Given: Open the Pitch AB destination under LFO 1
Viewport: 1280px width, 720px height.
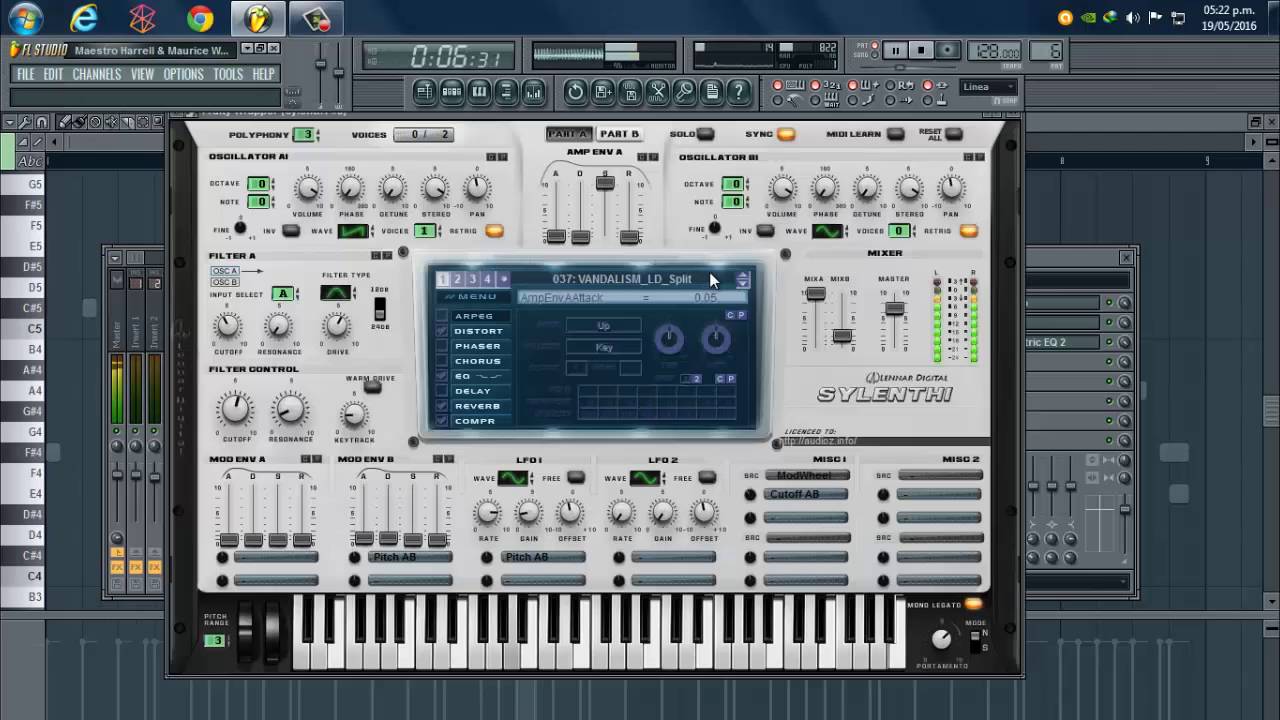Looking at the screenshot, I should coord(543,557).
